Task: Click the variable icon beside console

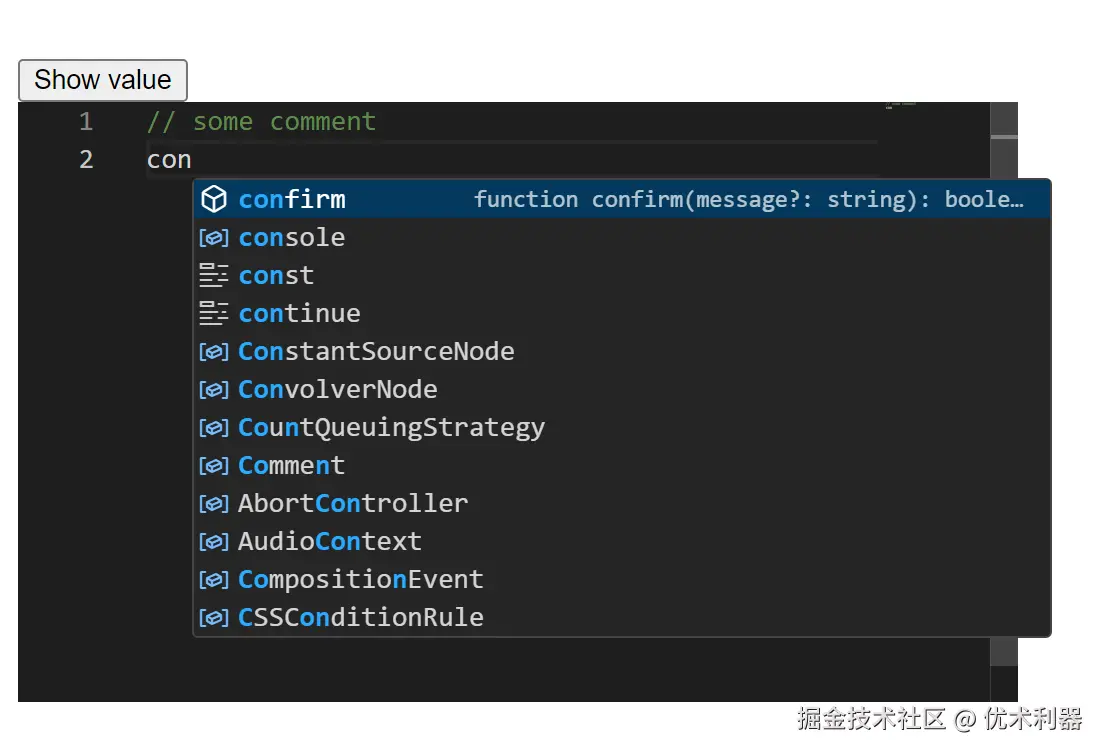Action: 213,238
